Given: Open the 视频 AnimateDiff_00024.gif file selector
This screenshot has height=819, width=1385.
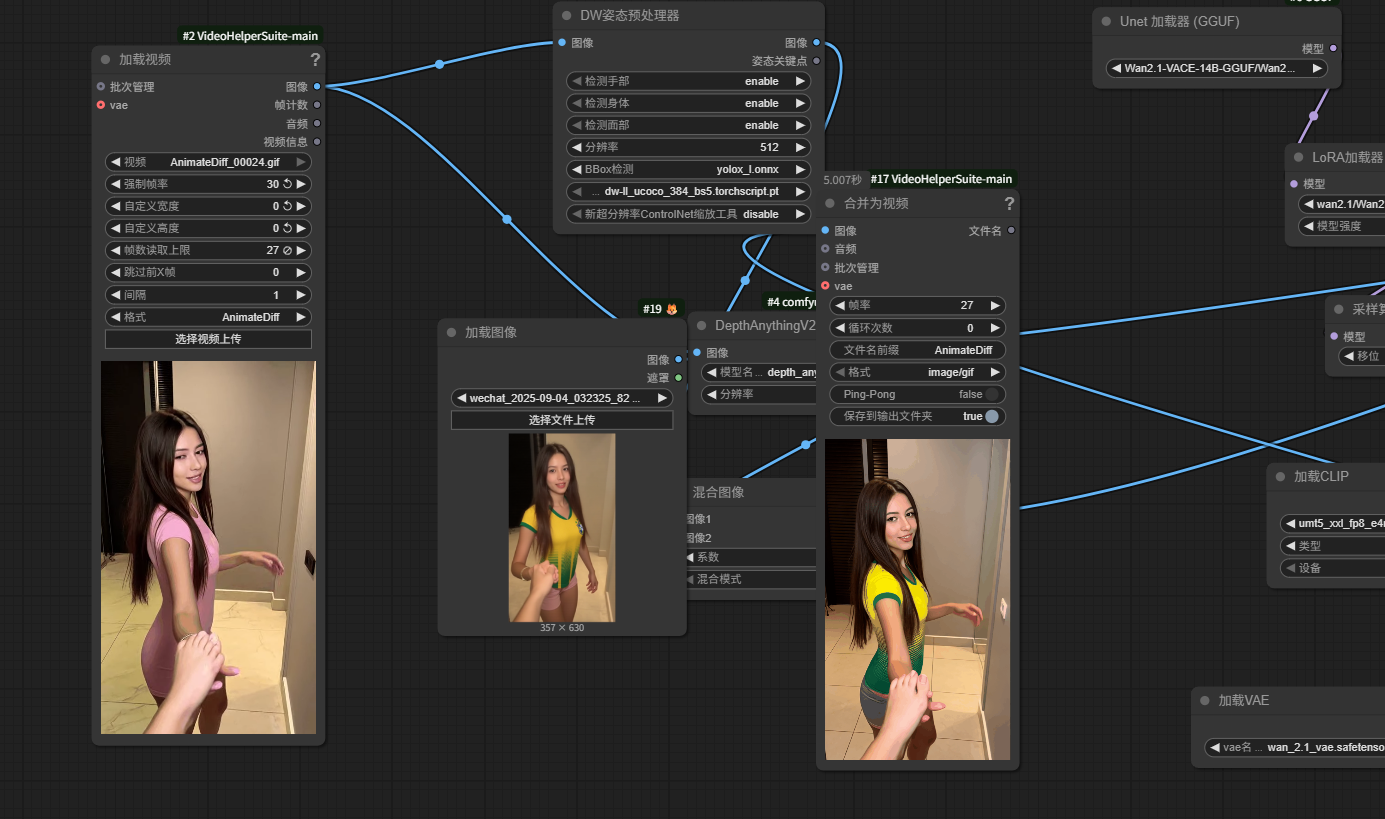Looking at the screenshot, I should coord(208,162).
